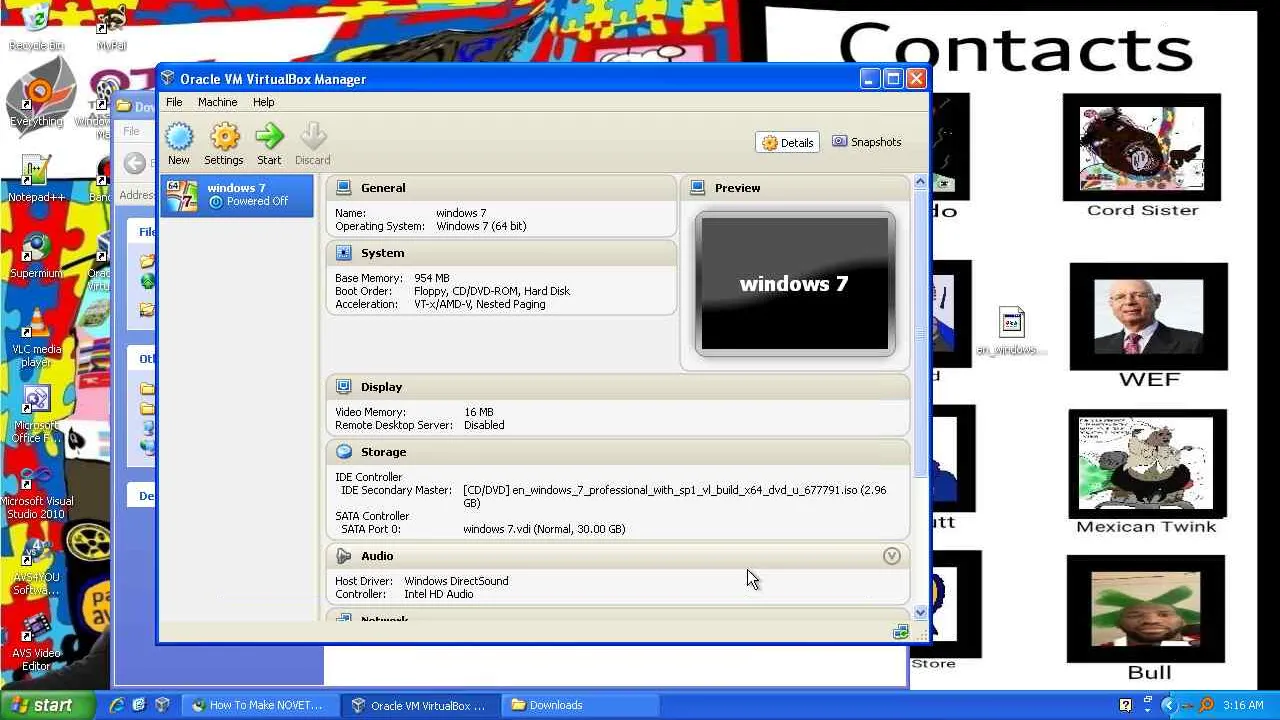The image size is (1280, 720).
Task: Open the File menu in VirtualBox
Action: tap(174, 102)
